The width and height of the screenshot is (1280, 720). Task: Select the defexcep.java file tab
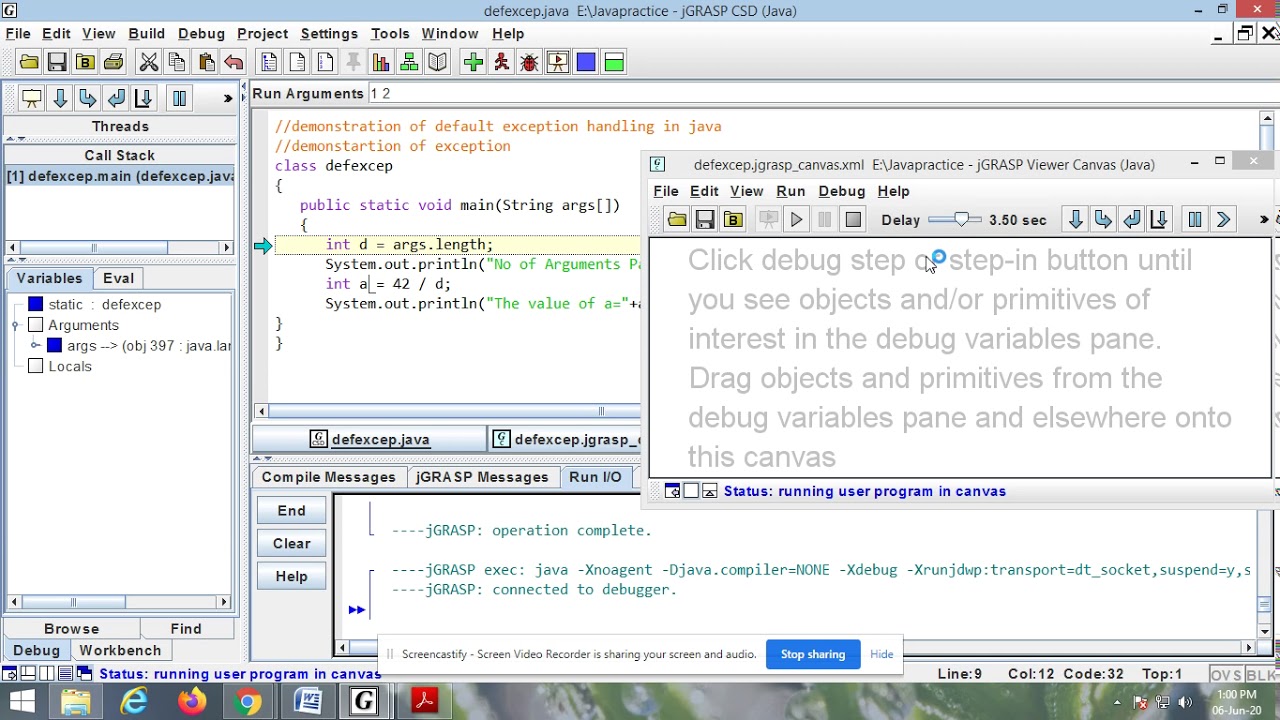(370, 439)
